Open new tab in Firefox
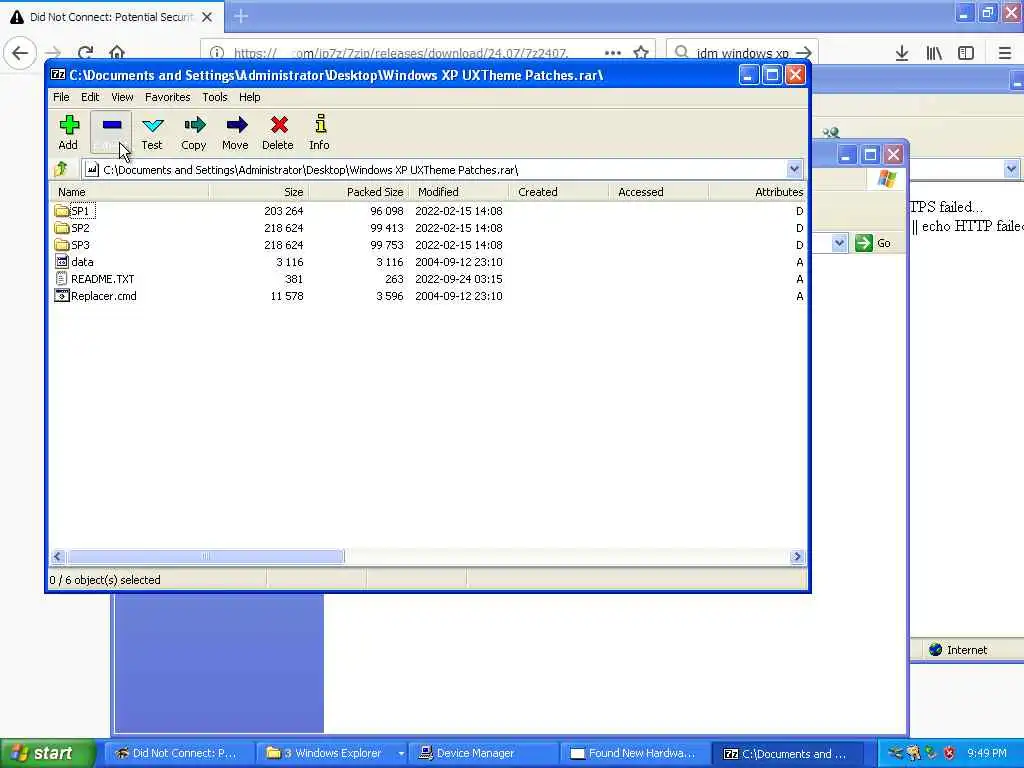Screen dimensions: 1024x768 [x=241, y=16]
